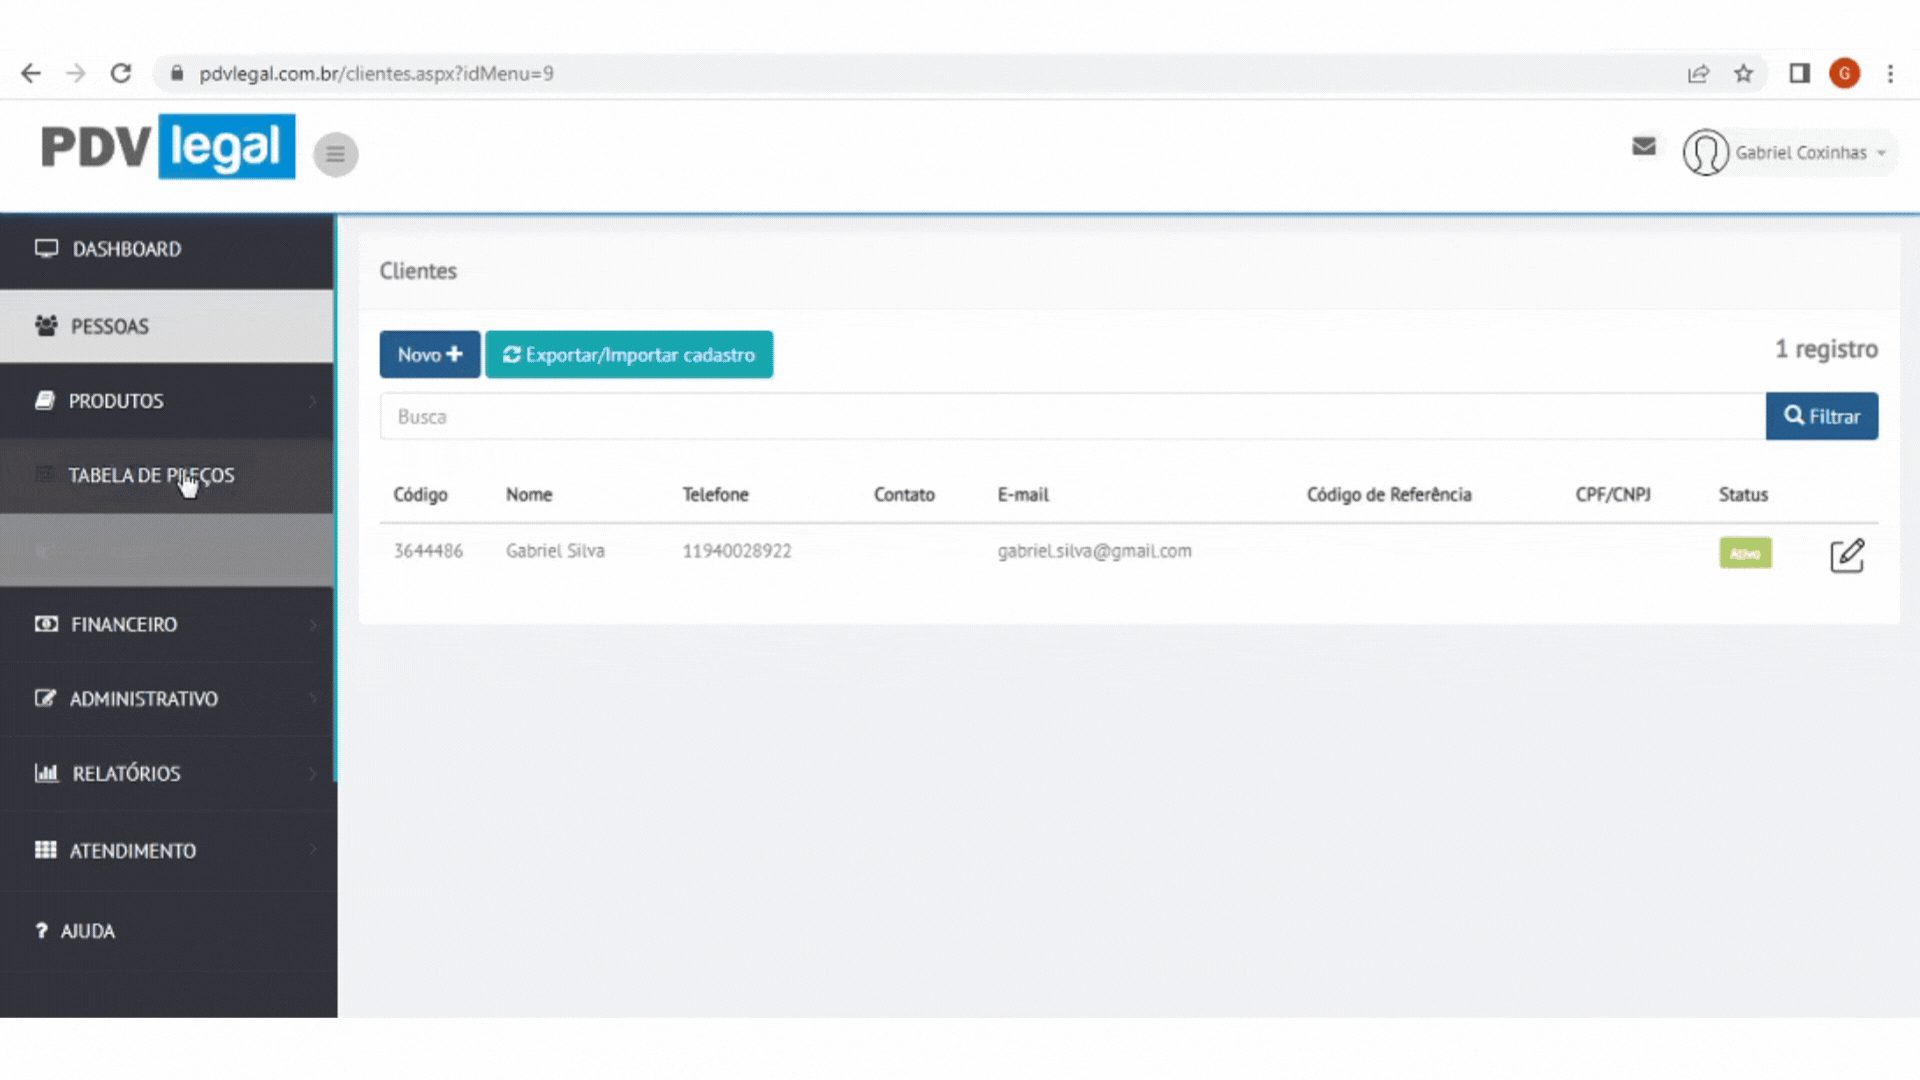The height and width of the screenshot is (1080, 1920).
Task: Click the Novo button
Action: [x=429, y=355]
